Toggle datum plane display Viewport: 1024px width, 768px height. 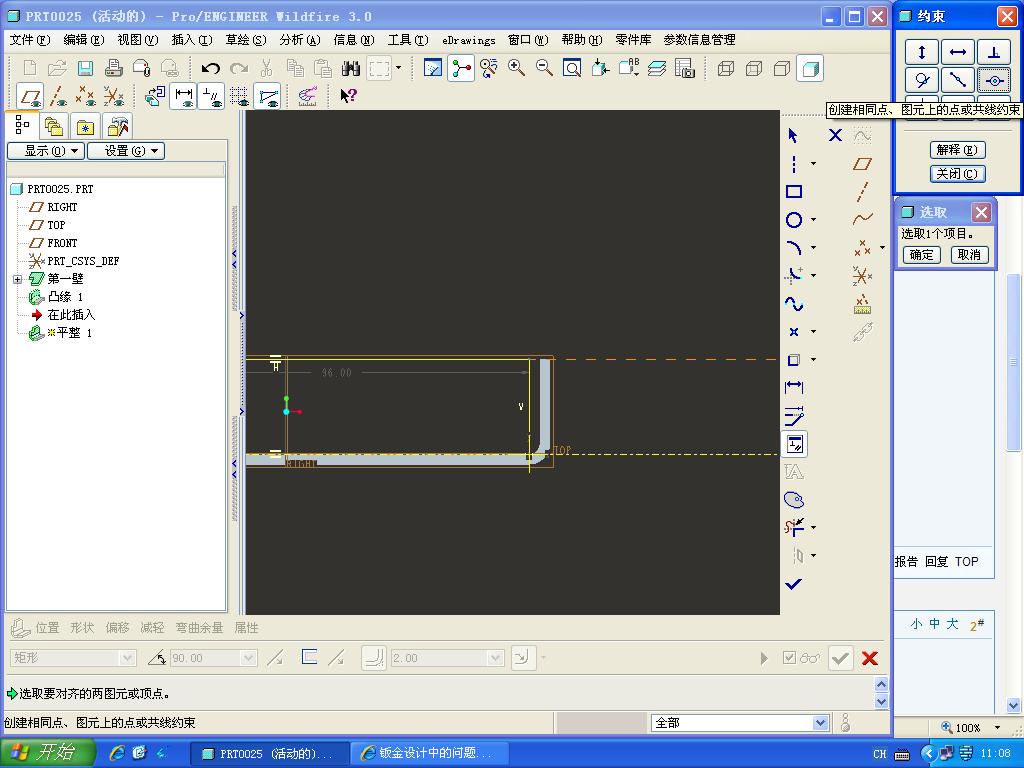click(x=30, y=96)
